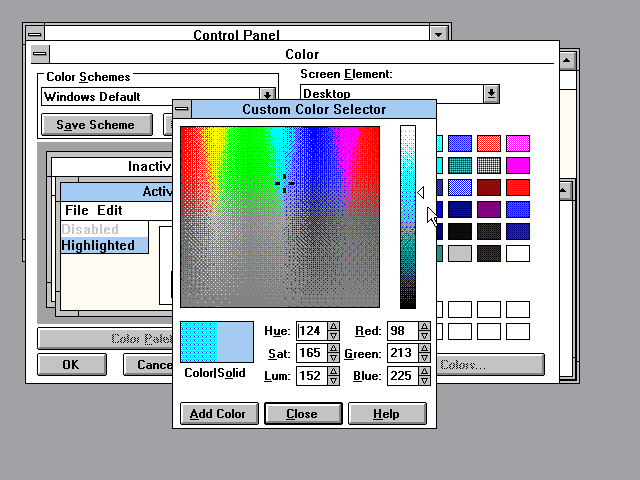Open the Color dialog control menu box
The image size is (640, 480).
point(39,54)
